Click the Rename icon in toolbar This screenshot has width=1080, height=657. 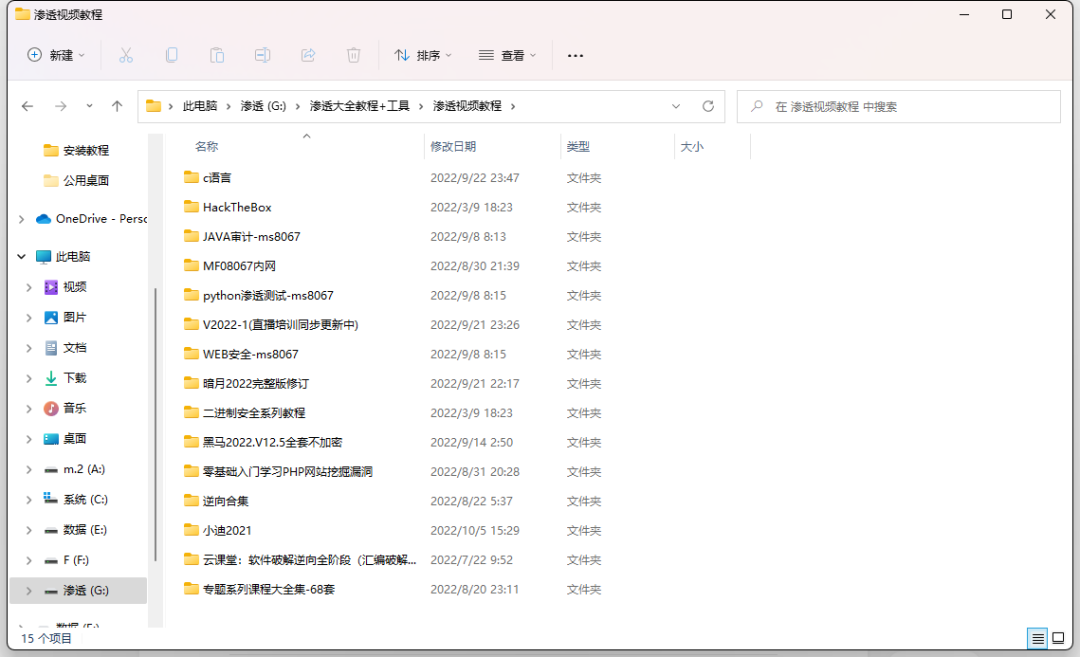(262, 55)
